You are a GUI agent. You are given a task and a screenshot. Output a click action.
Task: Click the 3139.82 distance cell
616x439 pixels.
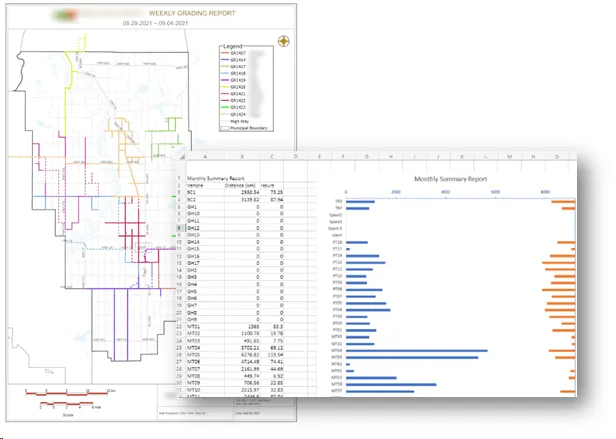pyautogui.click(x=242, y=199)
